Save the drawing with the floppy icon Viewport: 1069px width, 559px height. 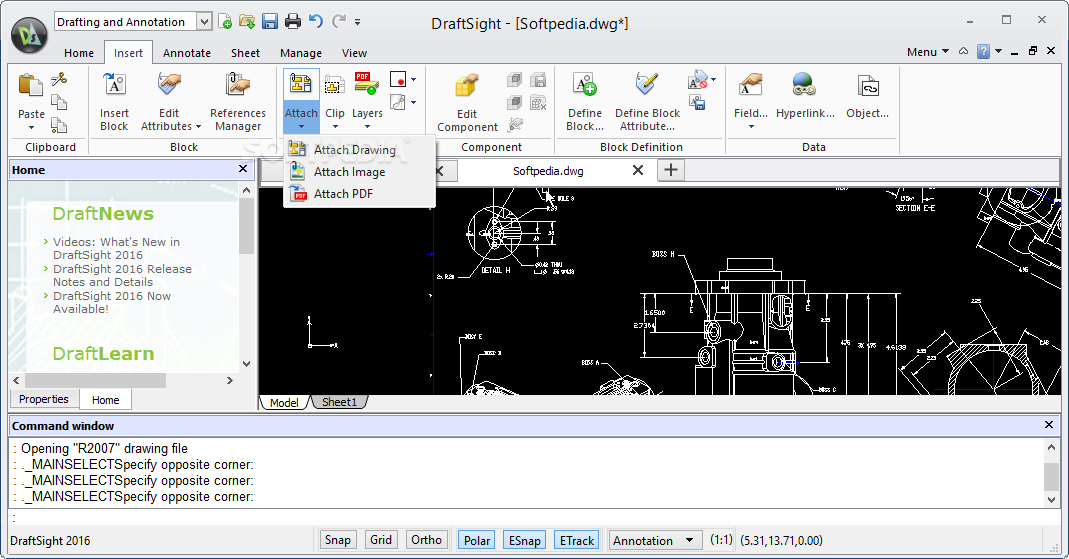point(270,22)
